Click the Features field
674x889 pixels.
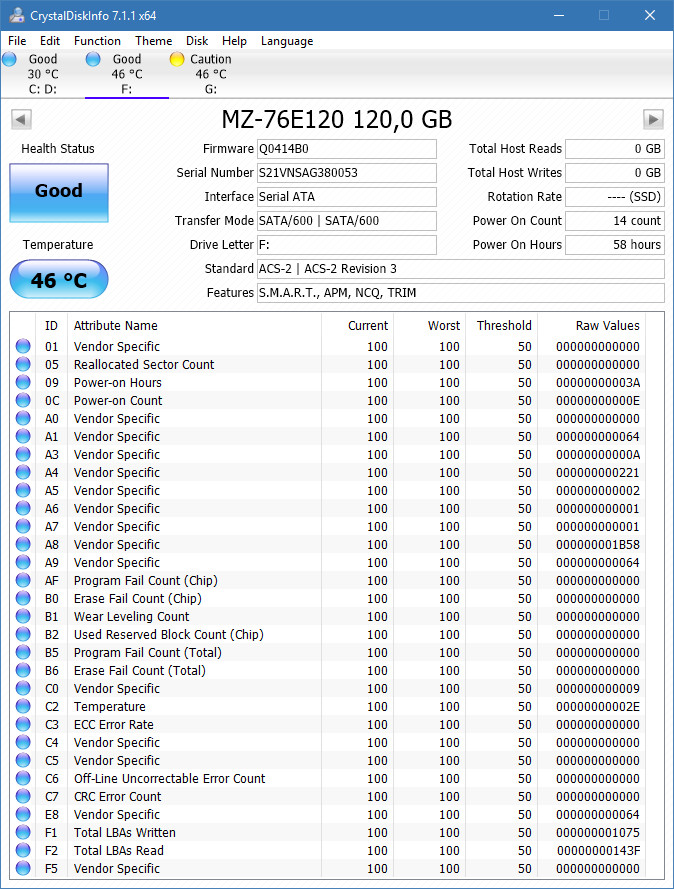[461, 293]
